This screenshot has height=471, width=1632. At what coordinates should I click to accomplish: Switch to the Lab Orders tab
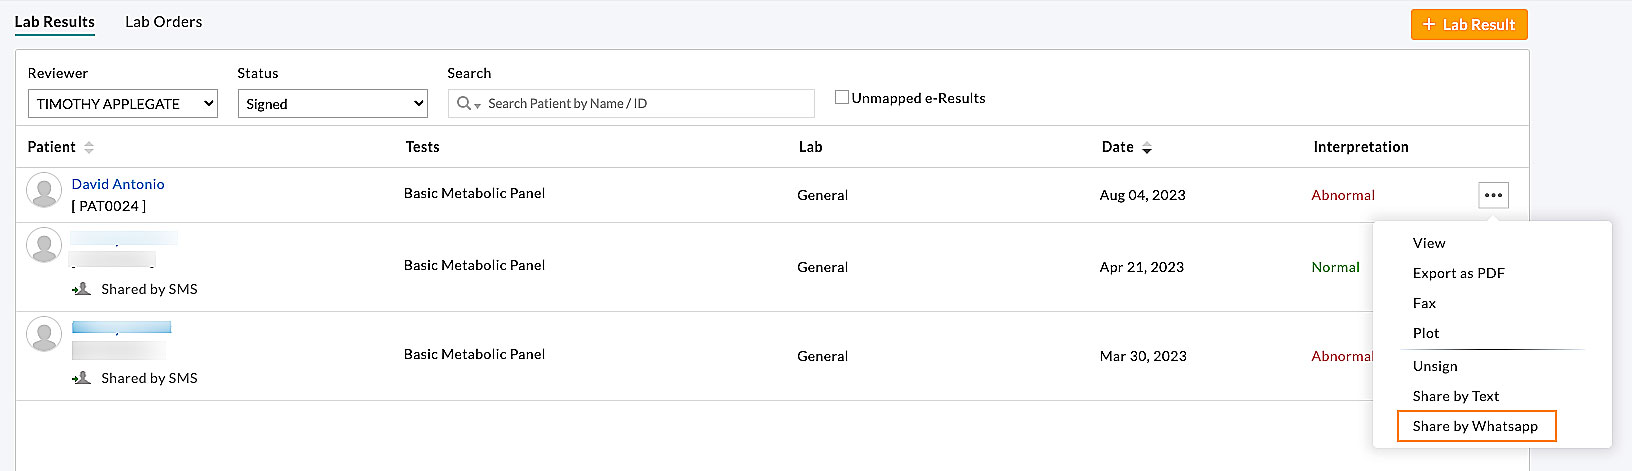(x=163, y=22)
